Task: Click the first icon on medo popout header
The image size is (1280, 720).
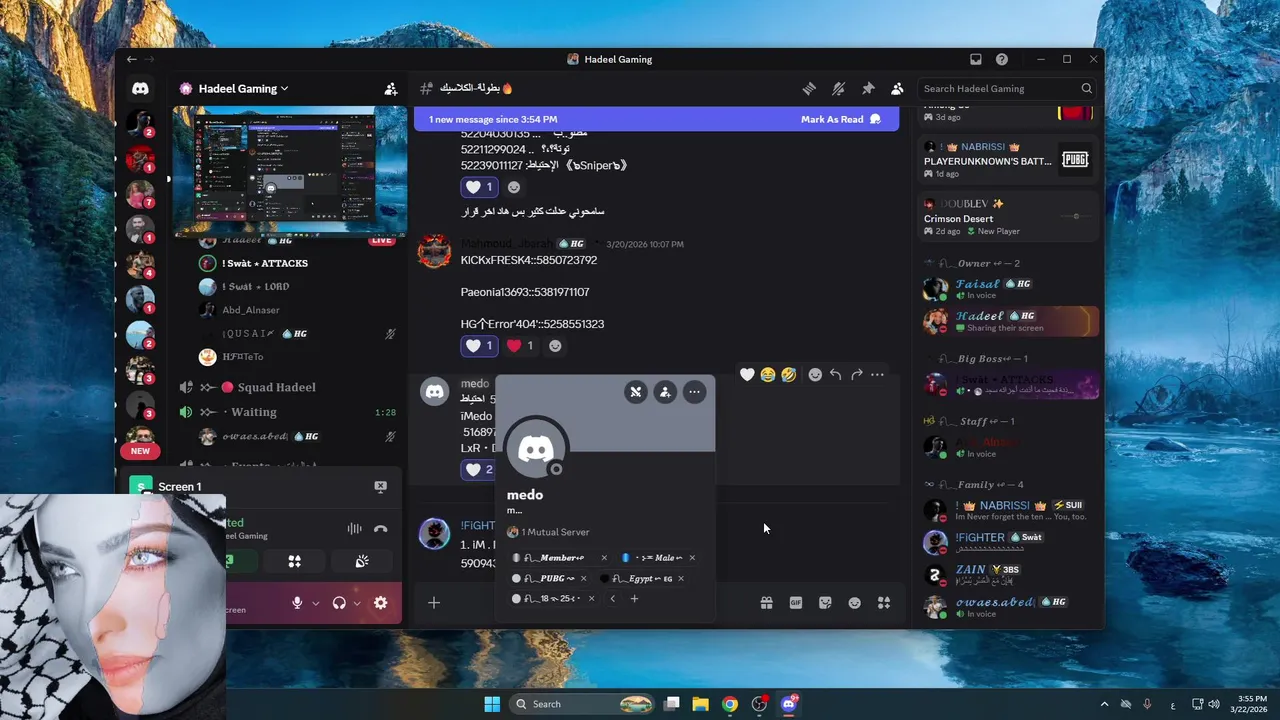Action: [636, 392]
